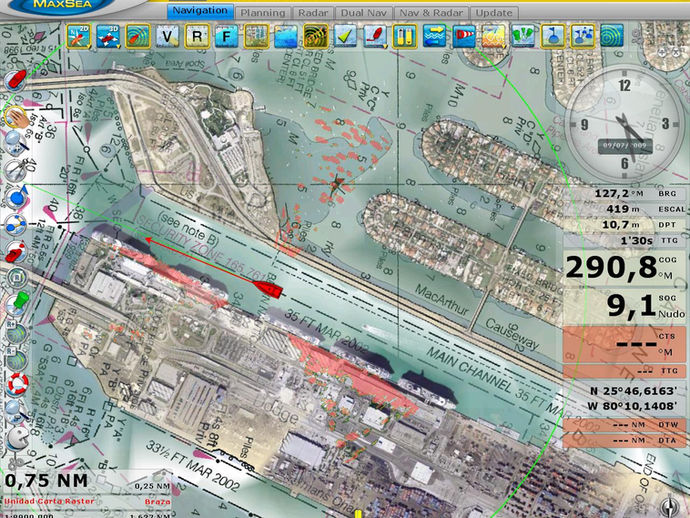Click the MaxSea logo button
The image size is (690, 518).
tap(62, 5)
